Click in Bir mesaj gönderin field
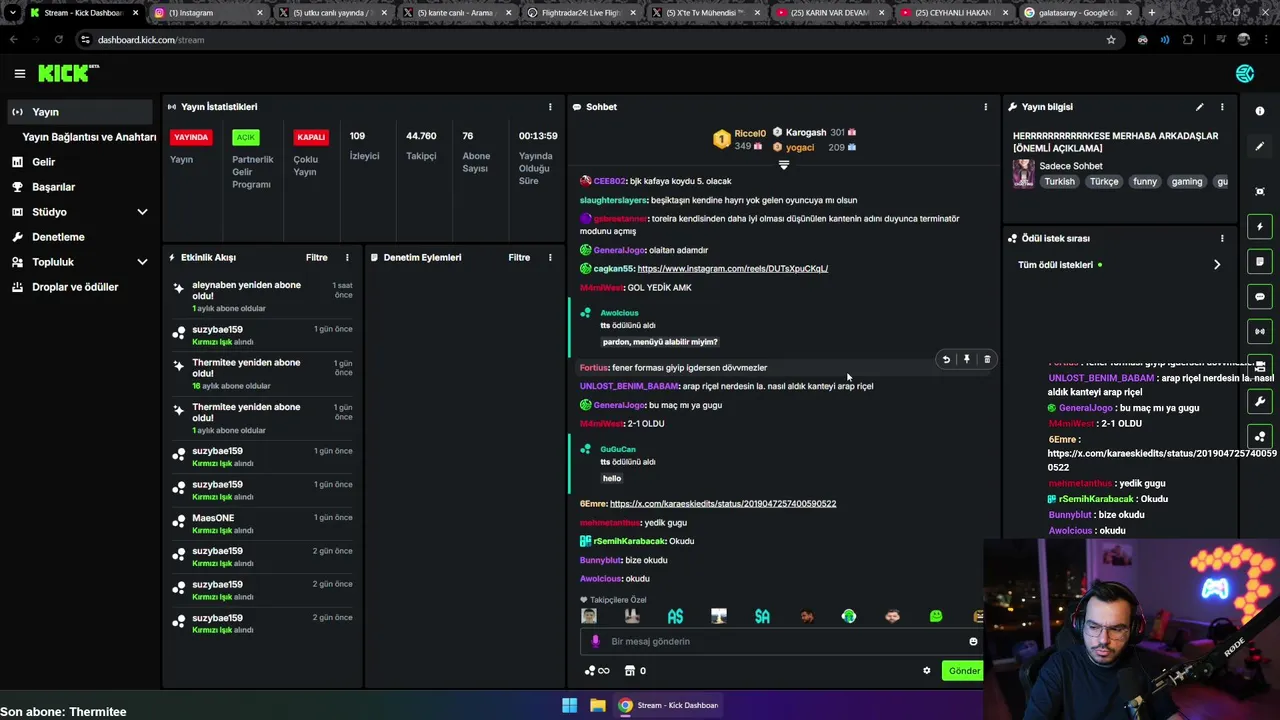The image size is (1280, 720). coord(780,641)
